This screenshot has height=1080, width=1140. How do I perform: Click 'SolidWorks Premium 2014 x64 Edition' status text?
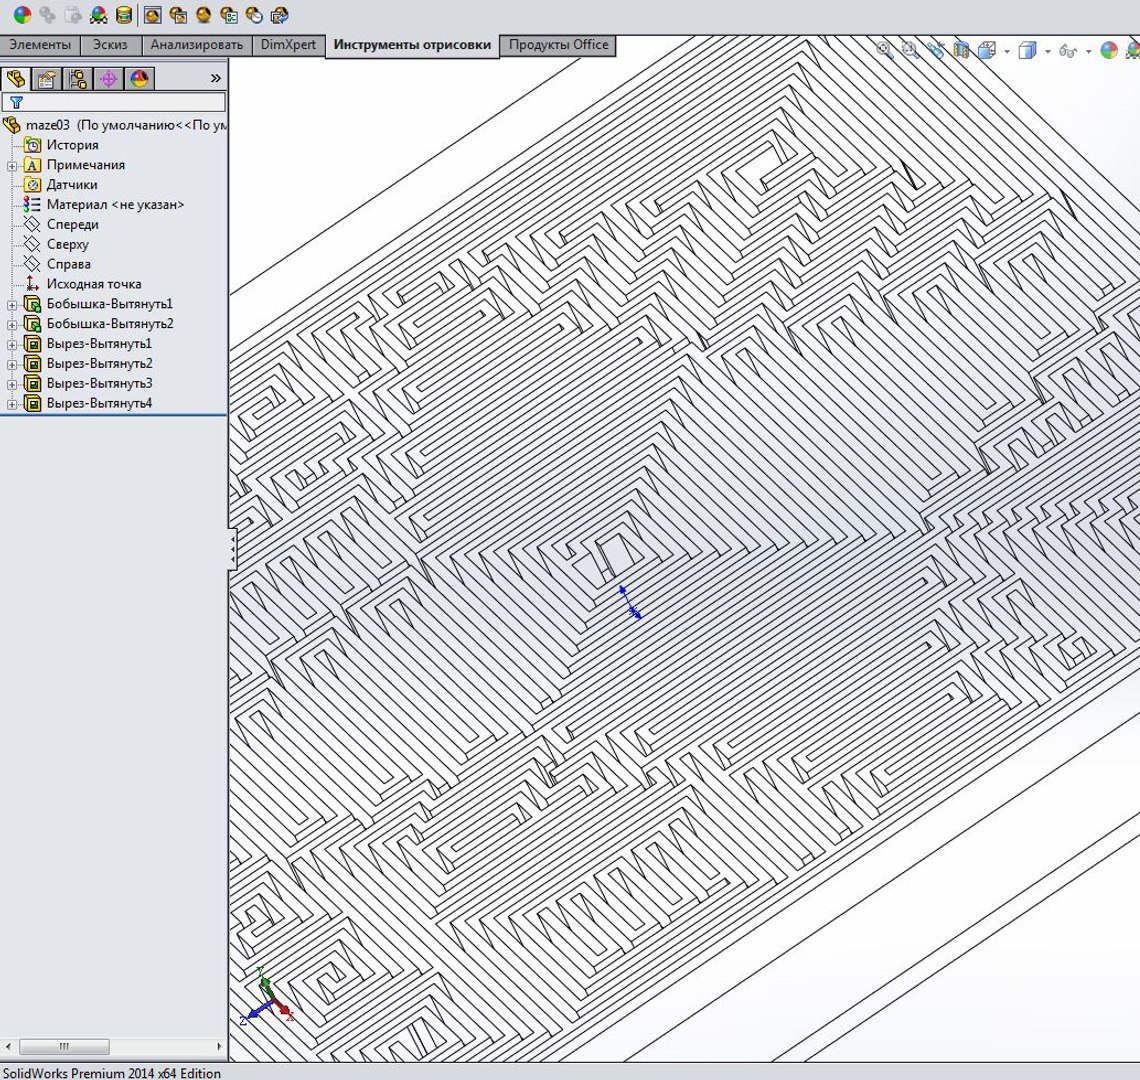pyautogui.click(x=111, y=1073)
